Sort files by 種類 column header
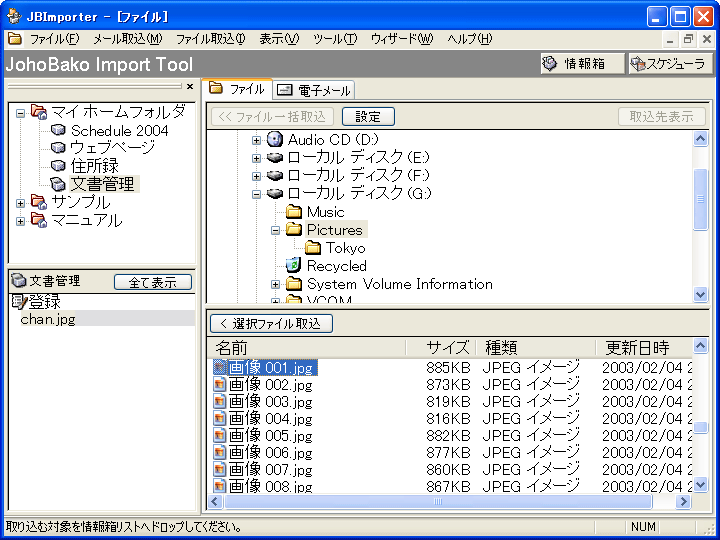The height and width of the screenshot is (540, 720). (536, 348)
